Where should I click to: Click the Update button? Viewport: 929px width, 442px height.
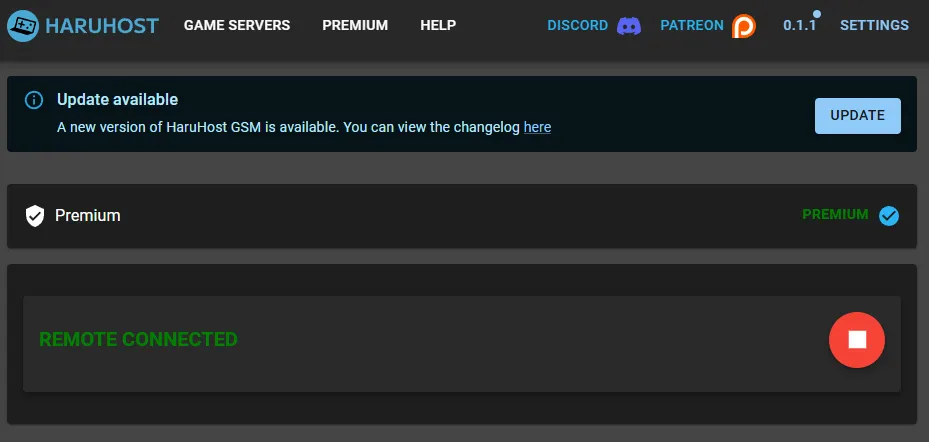[857, 116]
